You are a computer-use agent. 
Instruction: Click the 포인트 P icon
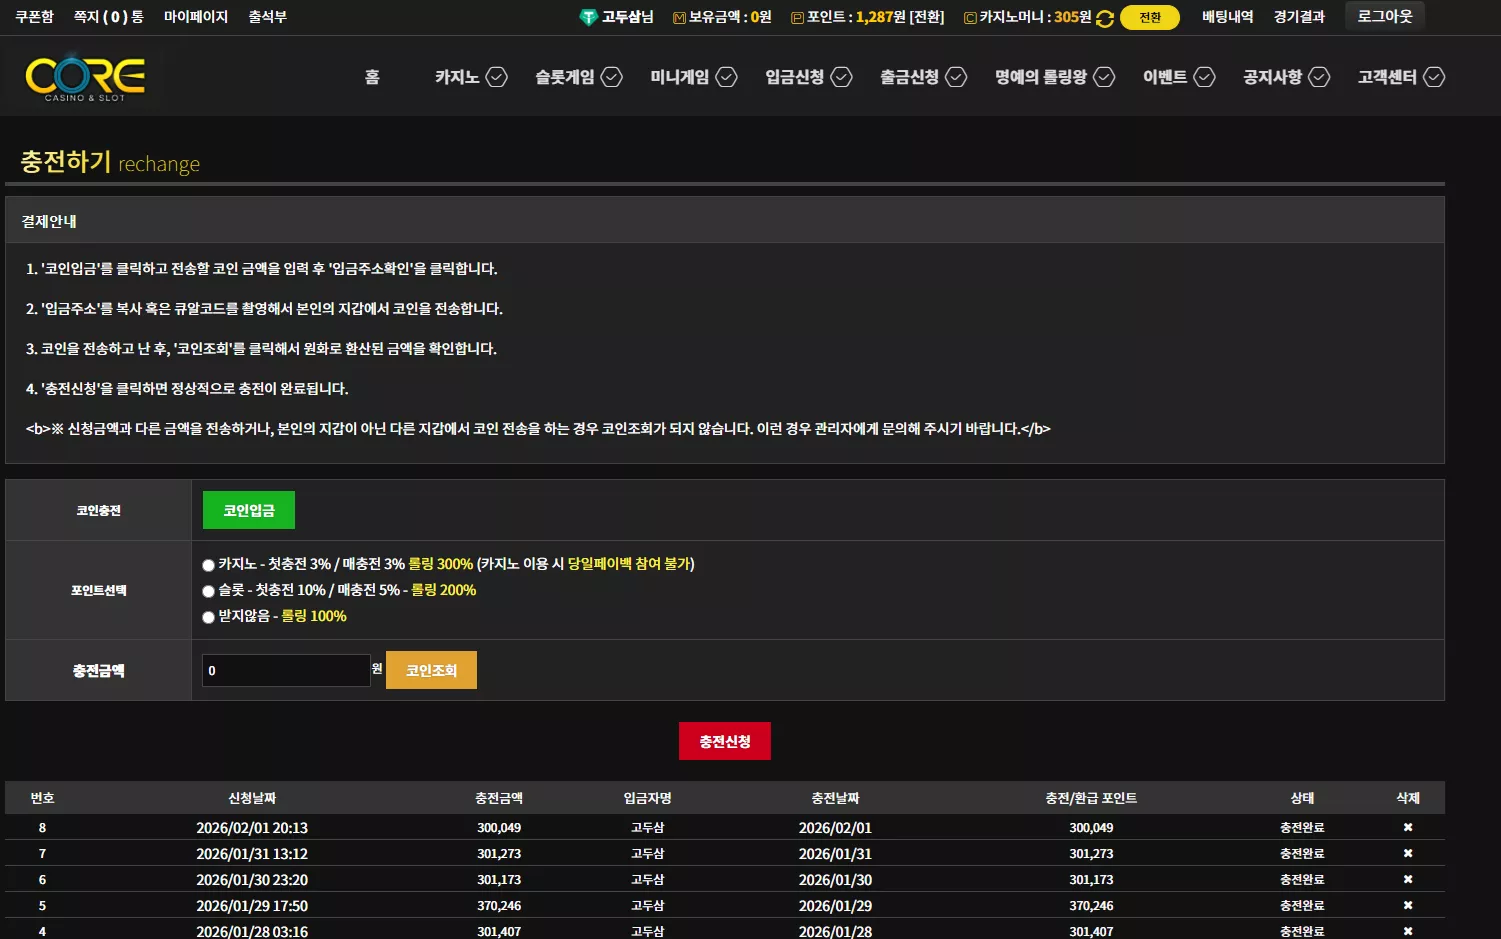point(797,18)
